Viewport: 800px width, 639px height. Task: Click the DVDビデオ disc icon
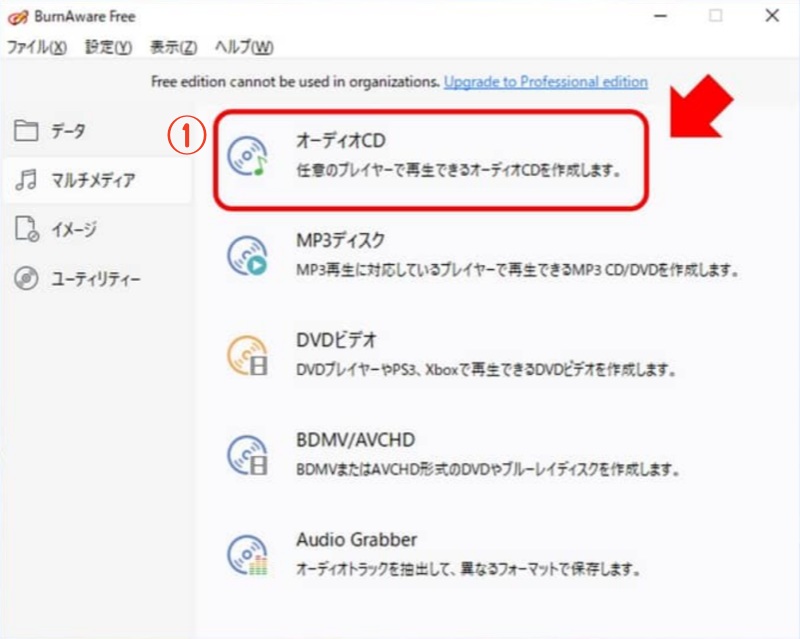[247, 355]
